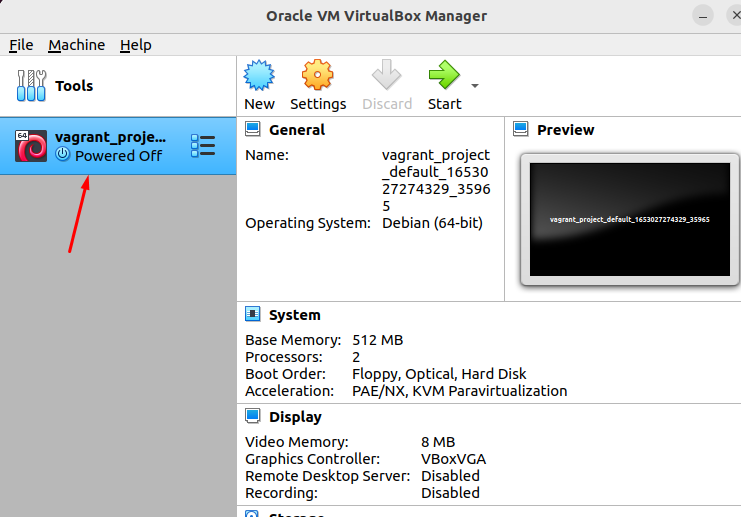Click the 'Operating System:' label
Screen dimensions: 741x517
(x=308, y=223)
